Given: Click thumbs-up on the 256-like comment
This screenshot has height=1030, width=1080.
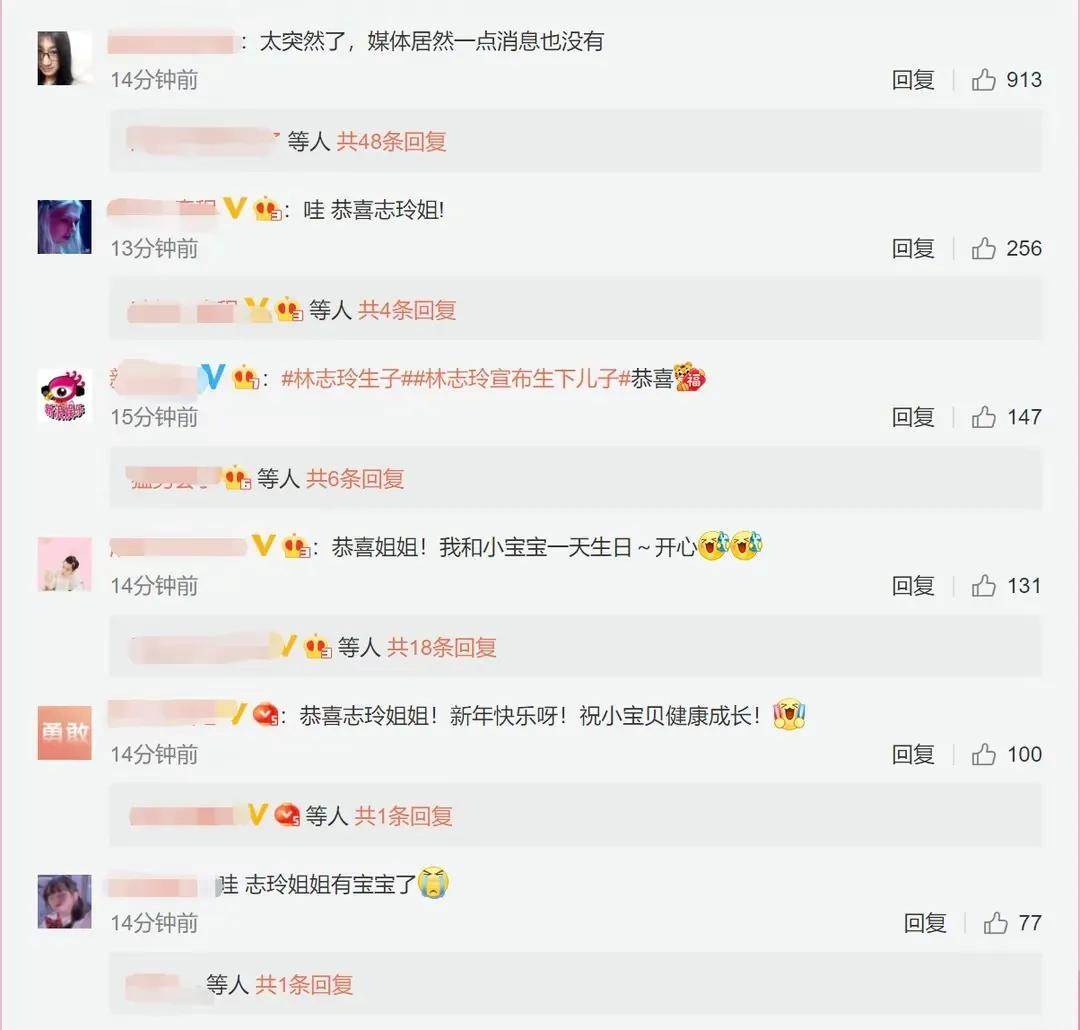Looking at the screenshot, I should pyautogui.click(x=983, y=248).
